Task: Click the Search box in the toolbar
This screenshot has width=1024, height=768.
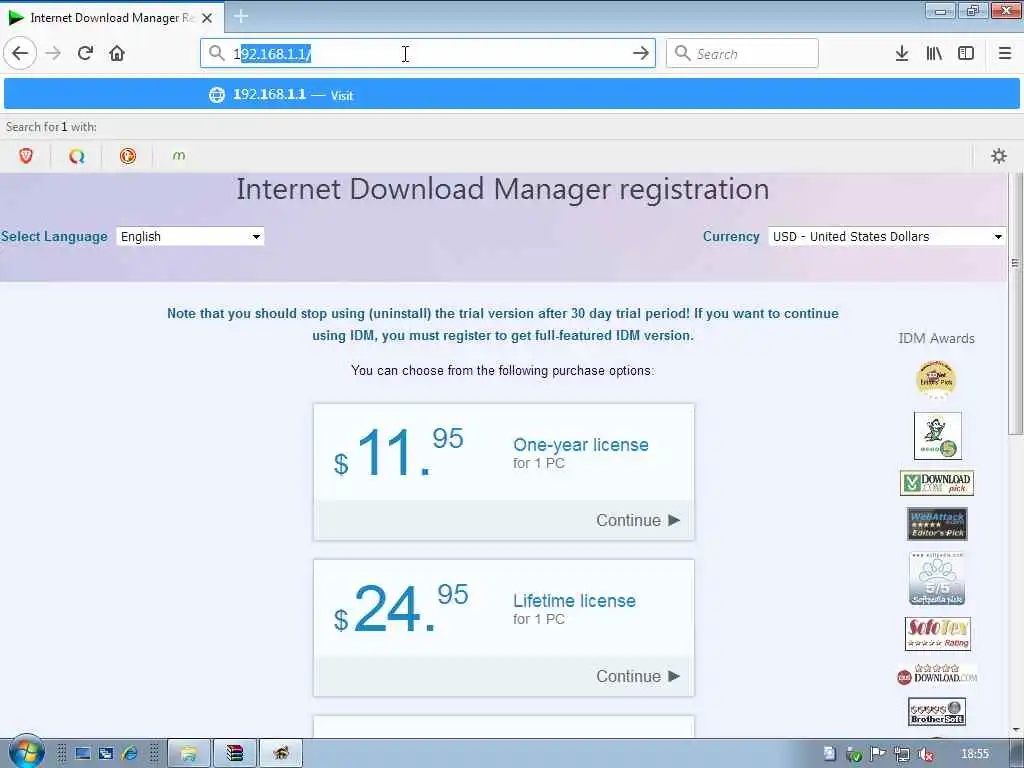Action: 742,54
